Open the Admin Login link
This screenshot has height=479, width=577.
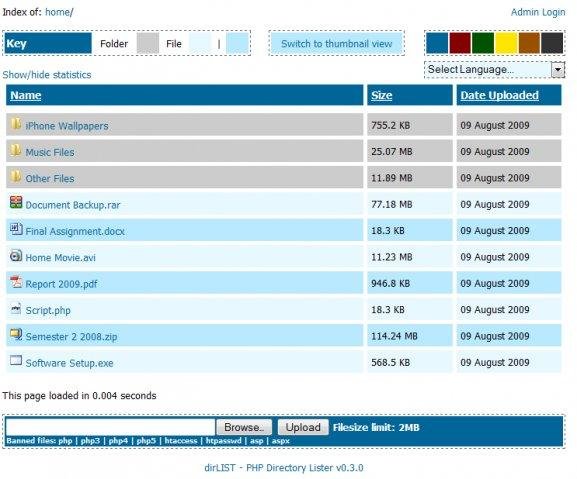(x=538, y=12)
